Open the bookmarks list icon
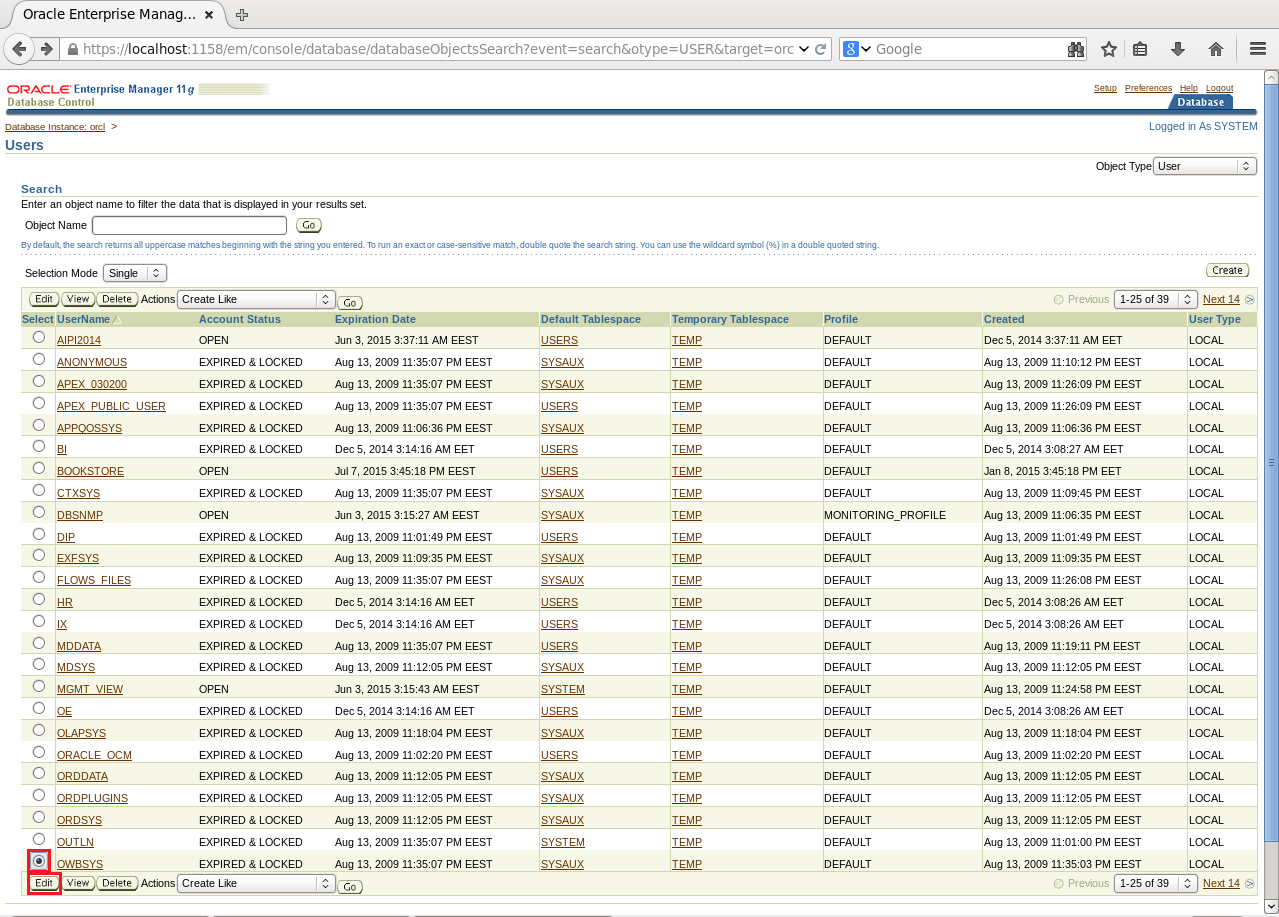 click(1140, 49)
